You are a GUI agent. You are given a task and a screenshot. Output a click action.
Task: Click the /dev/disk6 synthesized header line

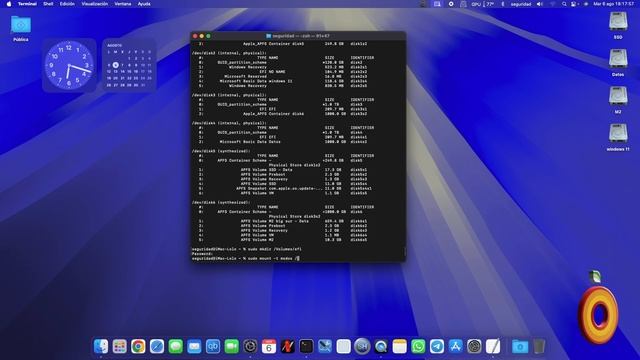tap(221, 202)
